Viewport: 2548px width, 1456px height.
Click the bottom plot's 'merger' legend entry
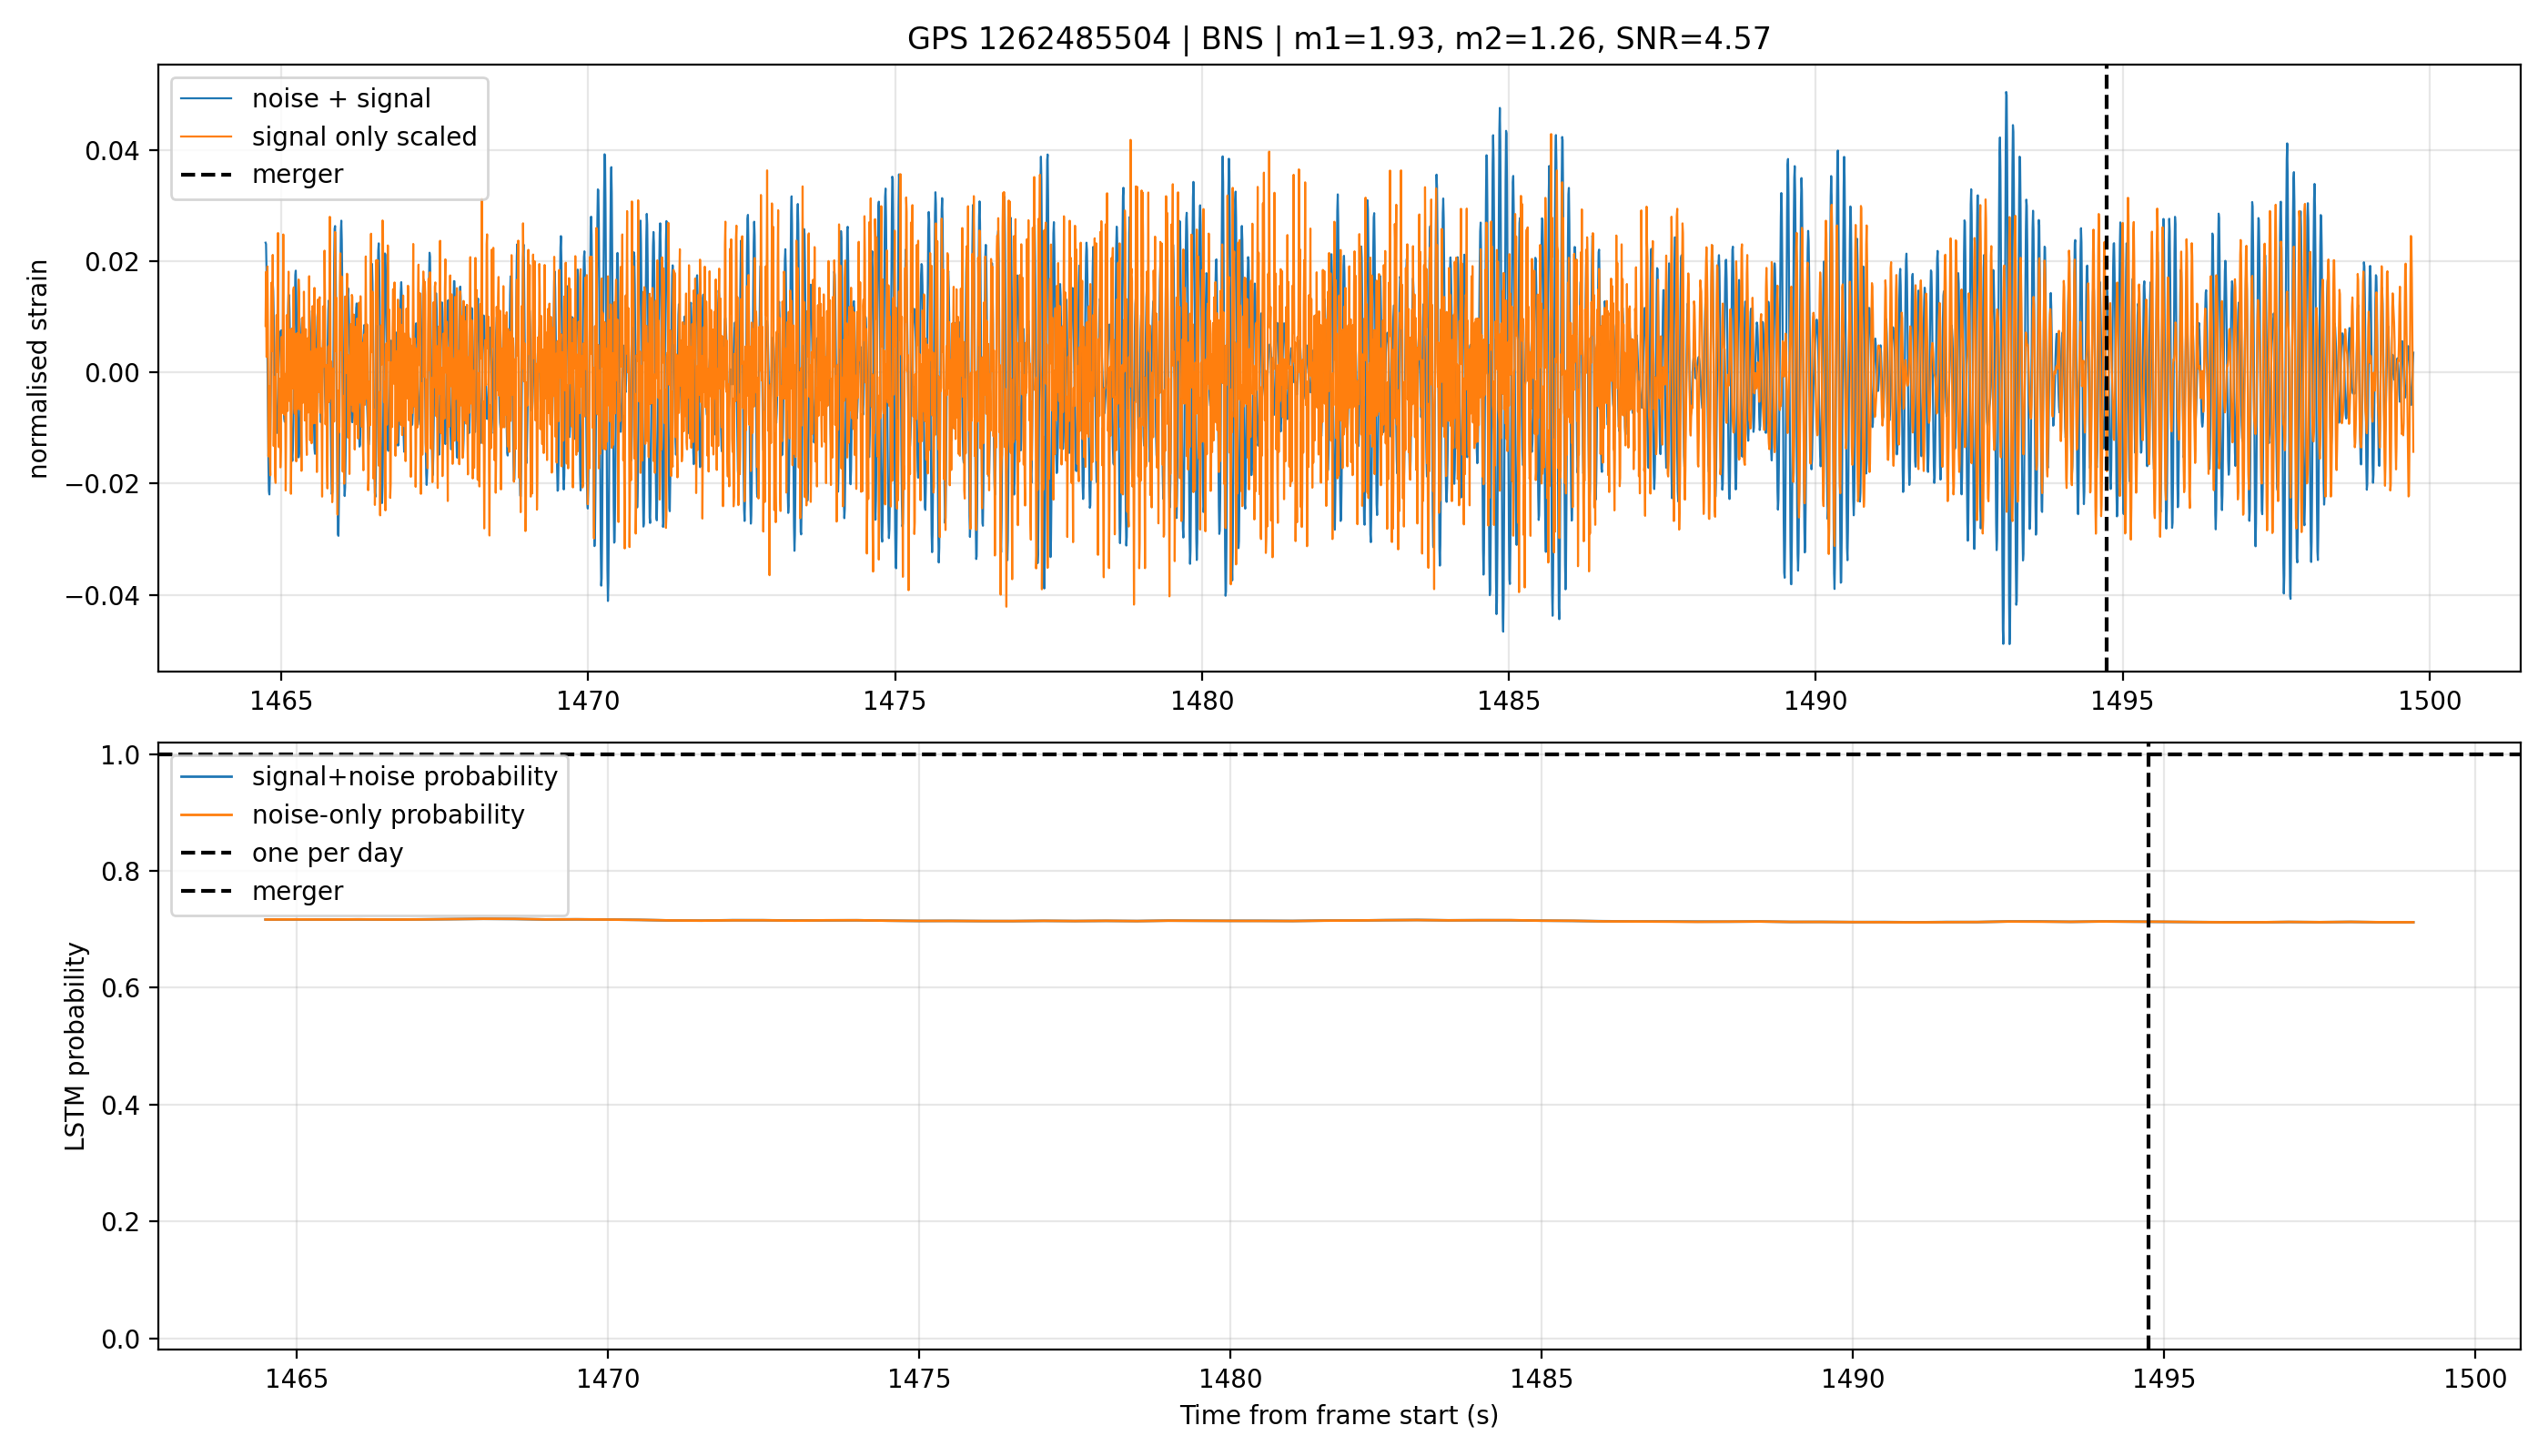[261, 891]
